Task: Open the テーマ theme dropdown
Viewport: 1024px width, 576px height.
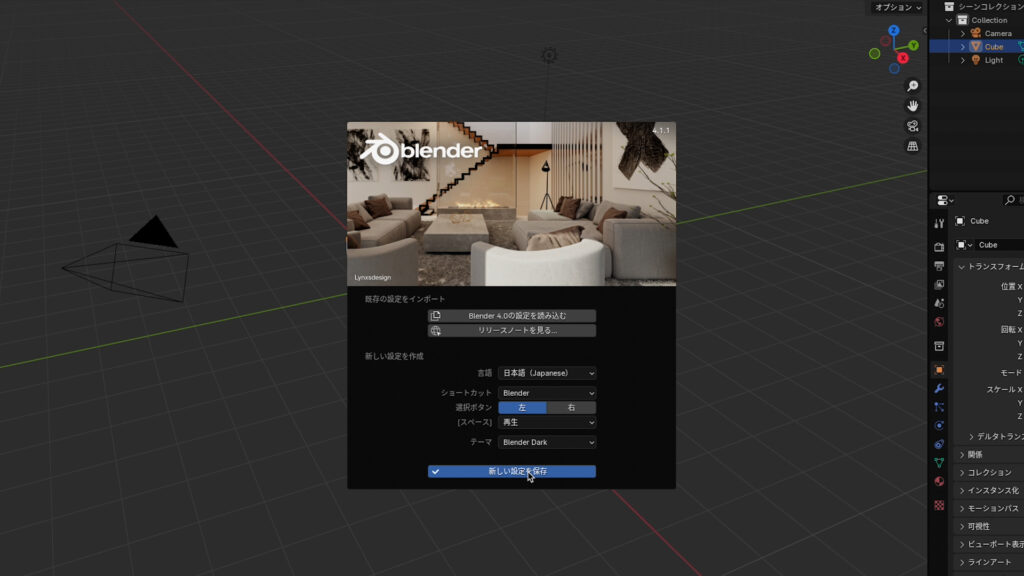Action: pyautogui.click(x=547, y=442)
